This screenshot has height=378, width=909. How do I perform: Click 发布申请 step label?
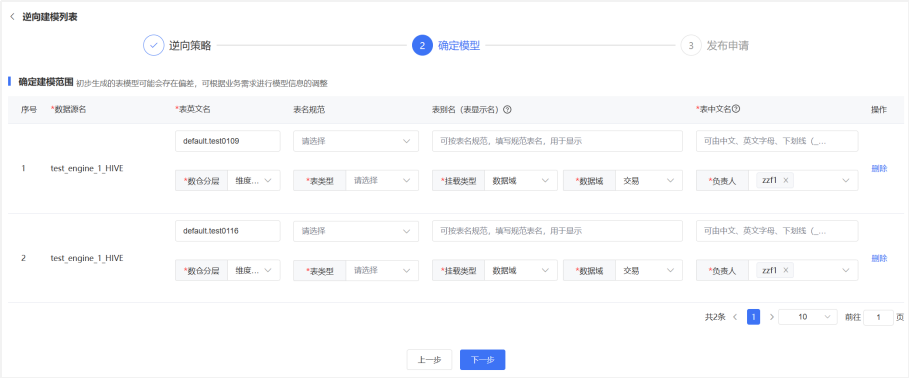point(728,46)
